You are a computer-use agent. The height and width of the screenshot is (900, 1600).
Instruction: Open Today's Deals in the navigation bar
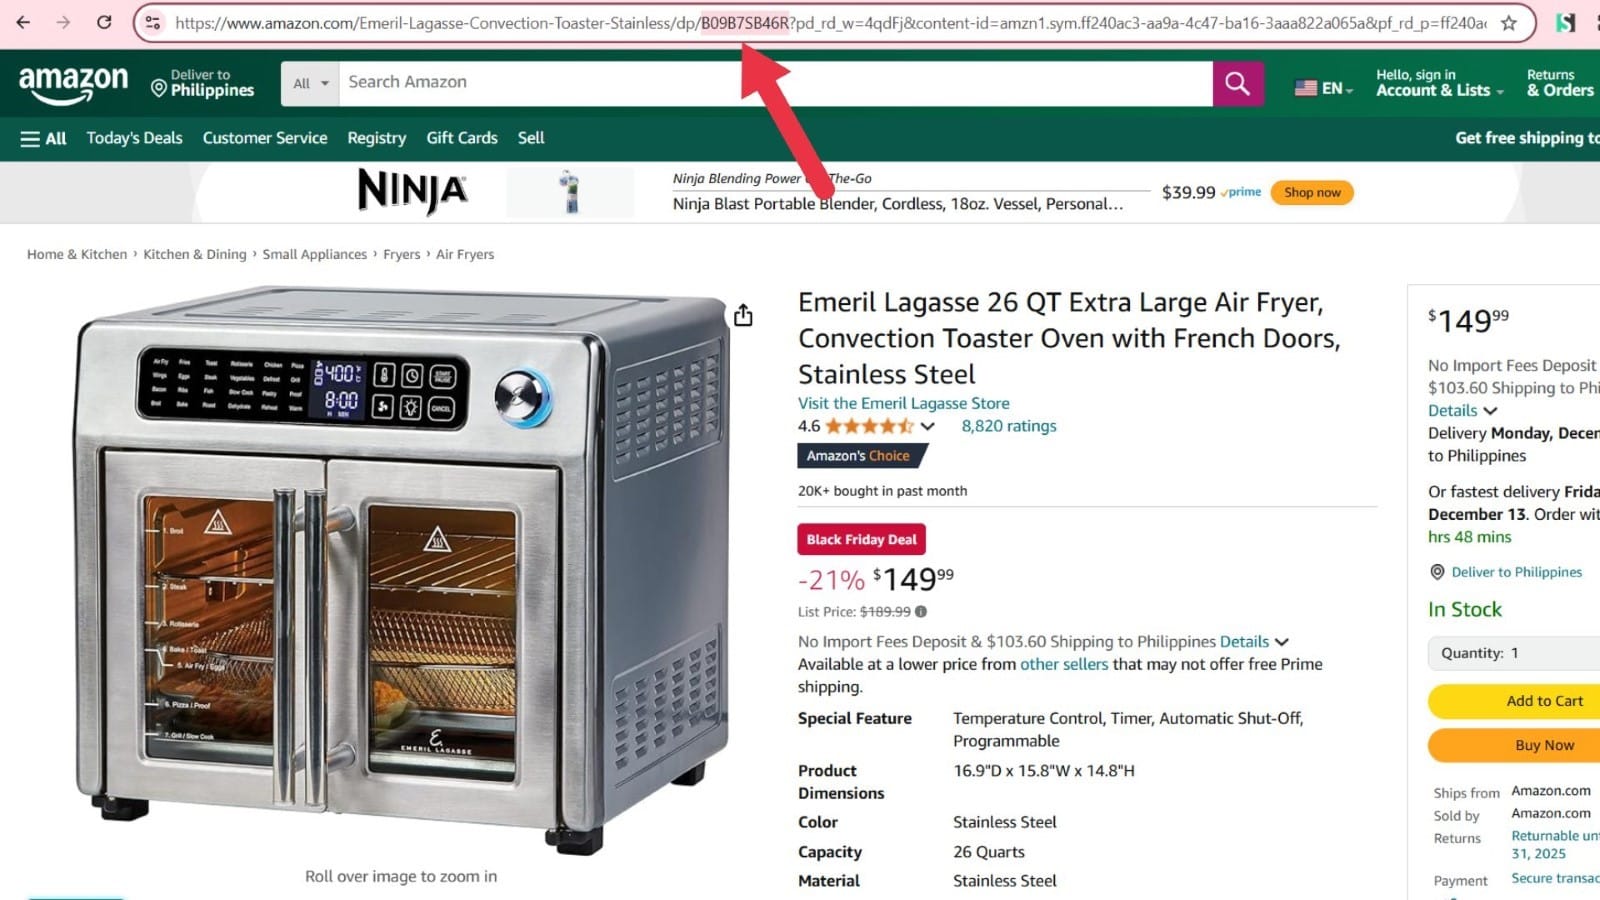tap(134, 138)
